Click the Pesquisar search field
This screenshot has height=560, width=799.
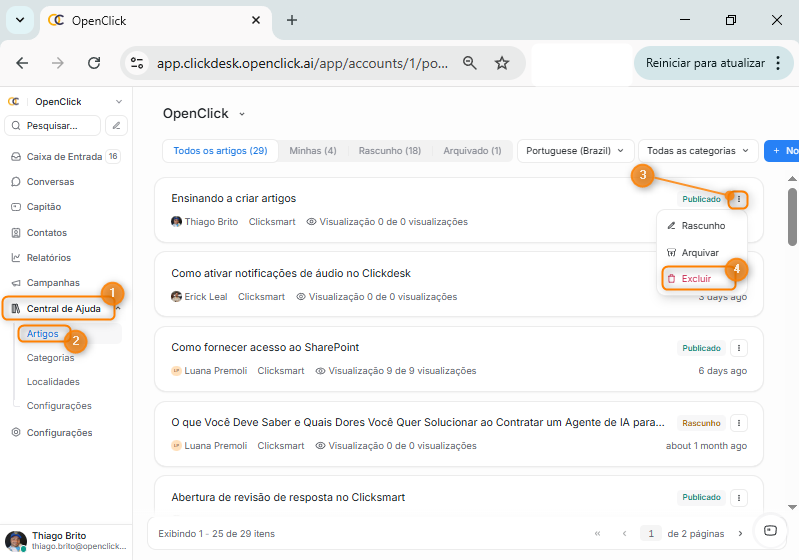(54, 126)
